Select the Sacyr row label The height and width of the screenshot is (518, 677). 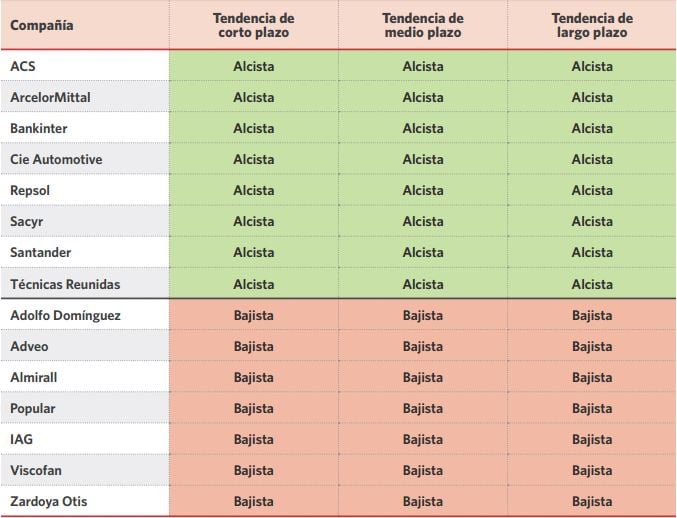[27, 221]
